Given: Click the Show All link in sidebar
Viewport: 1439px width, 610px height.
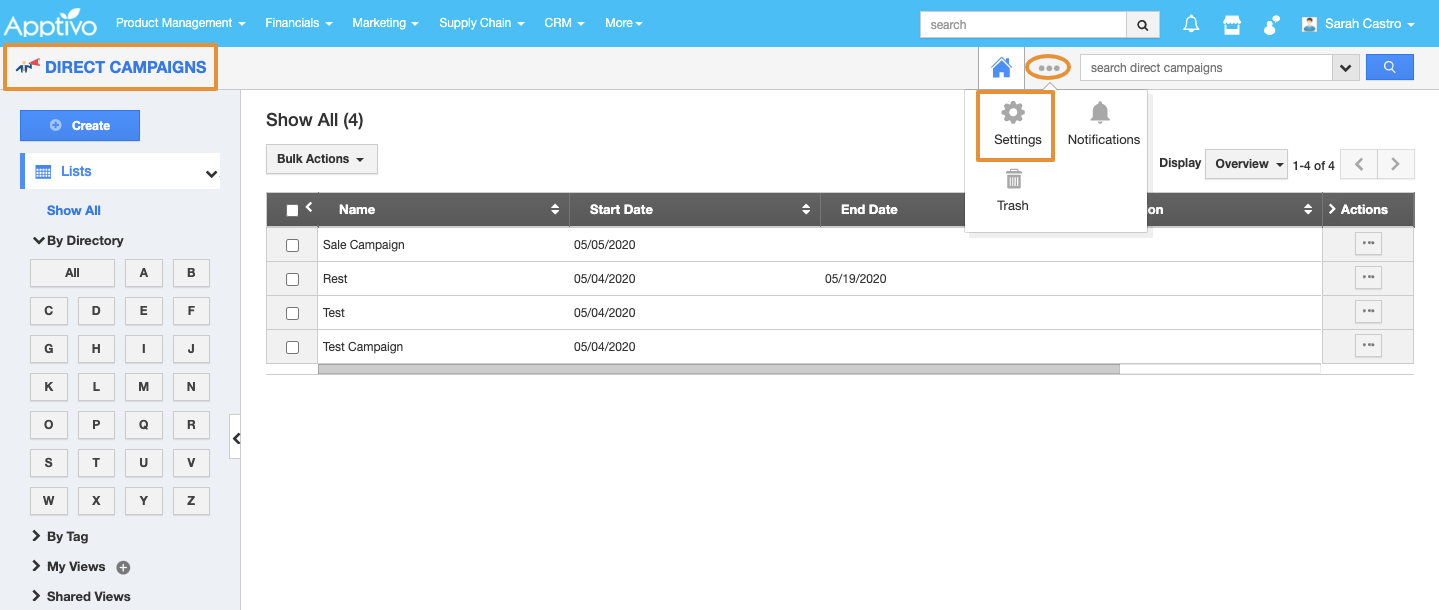Looking at the screenshot, I should pos(74,211).
